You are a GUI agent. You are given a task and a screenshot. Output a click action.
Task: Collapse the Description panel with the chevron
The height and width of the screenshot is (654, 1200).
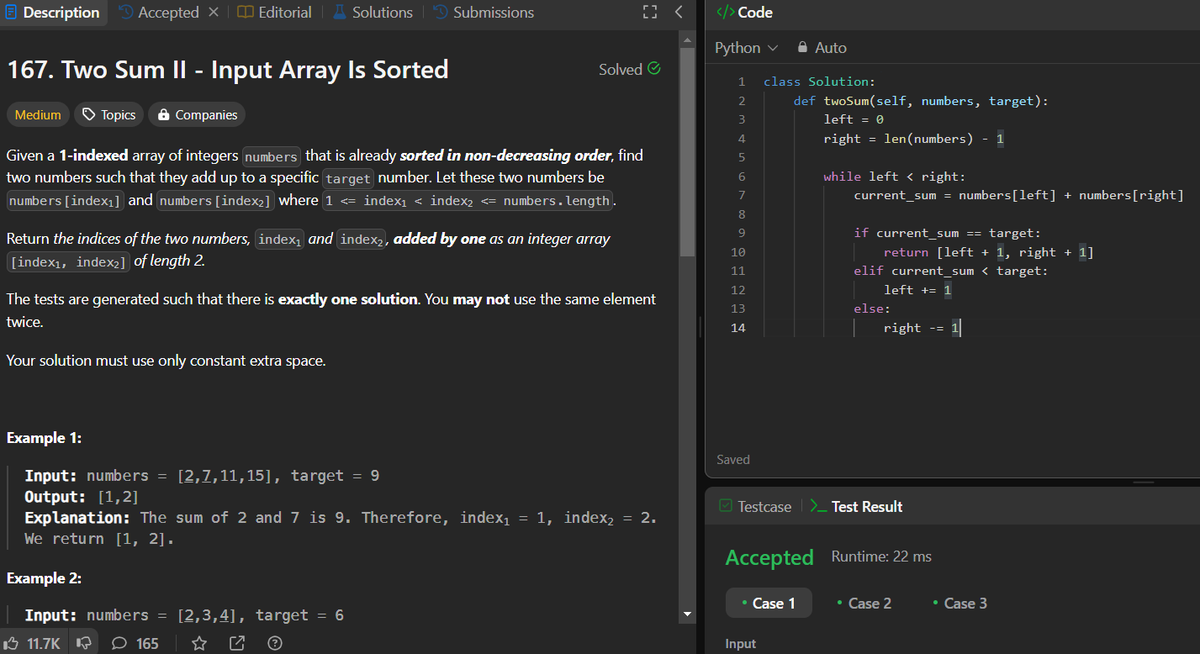coord(676,12)
